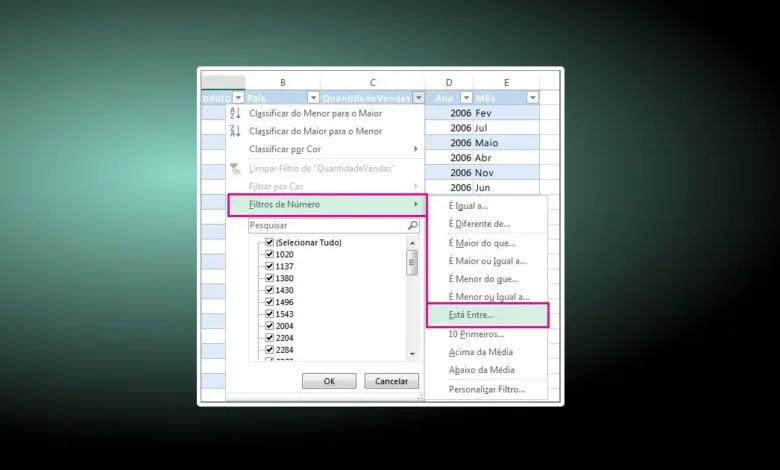Click the value list scrollbar down arrow
The height and width of the screenshot is (470, 780).
click(412, 354)
